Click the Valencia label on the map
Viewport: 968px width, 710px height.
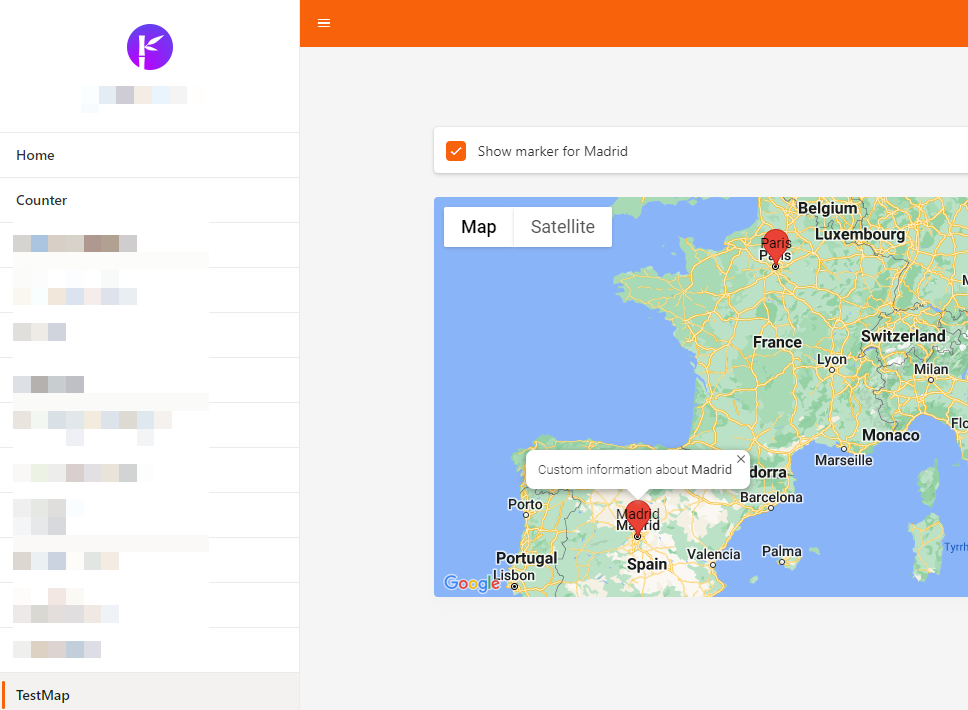pyautogui.click(x=713, y=554)
